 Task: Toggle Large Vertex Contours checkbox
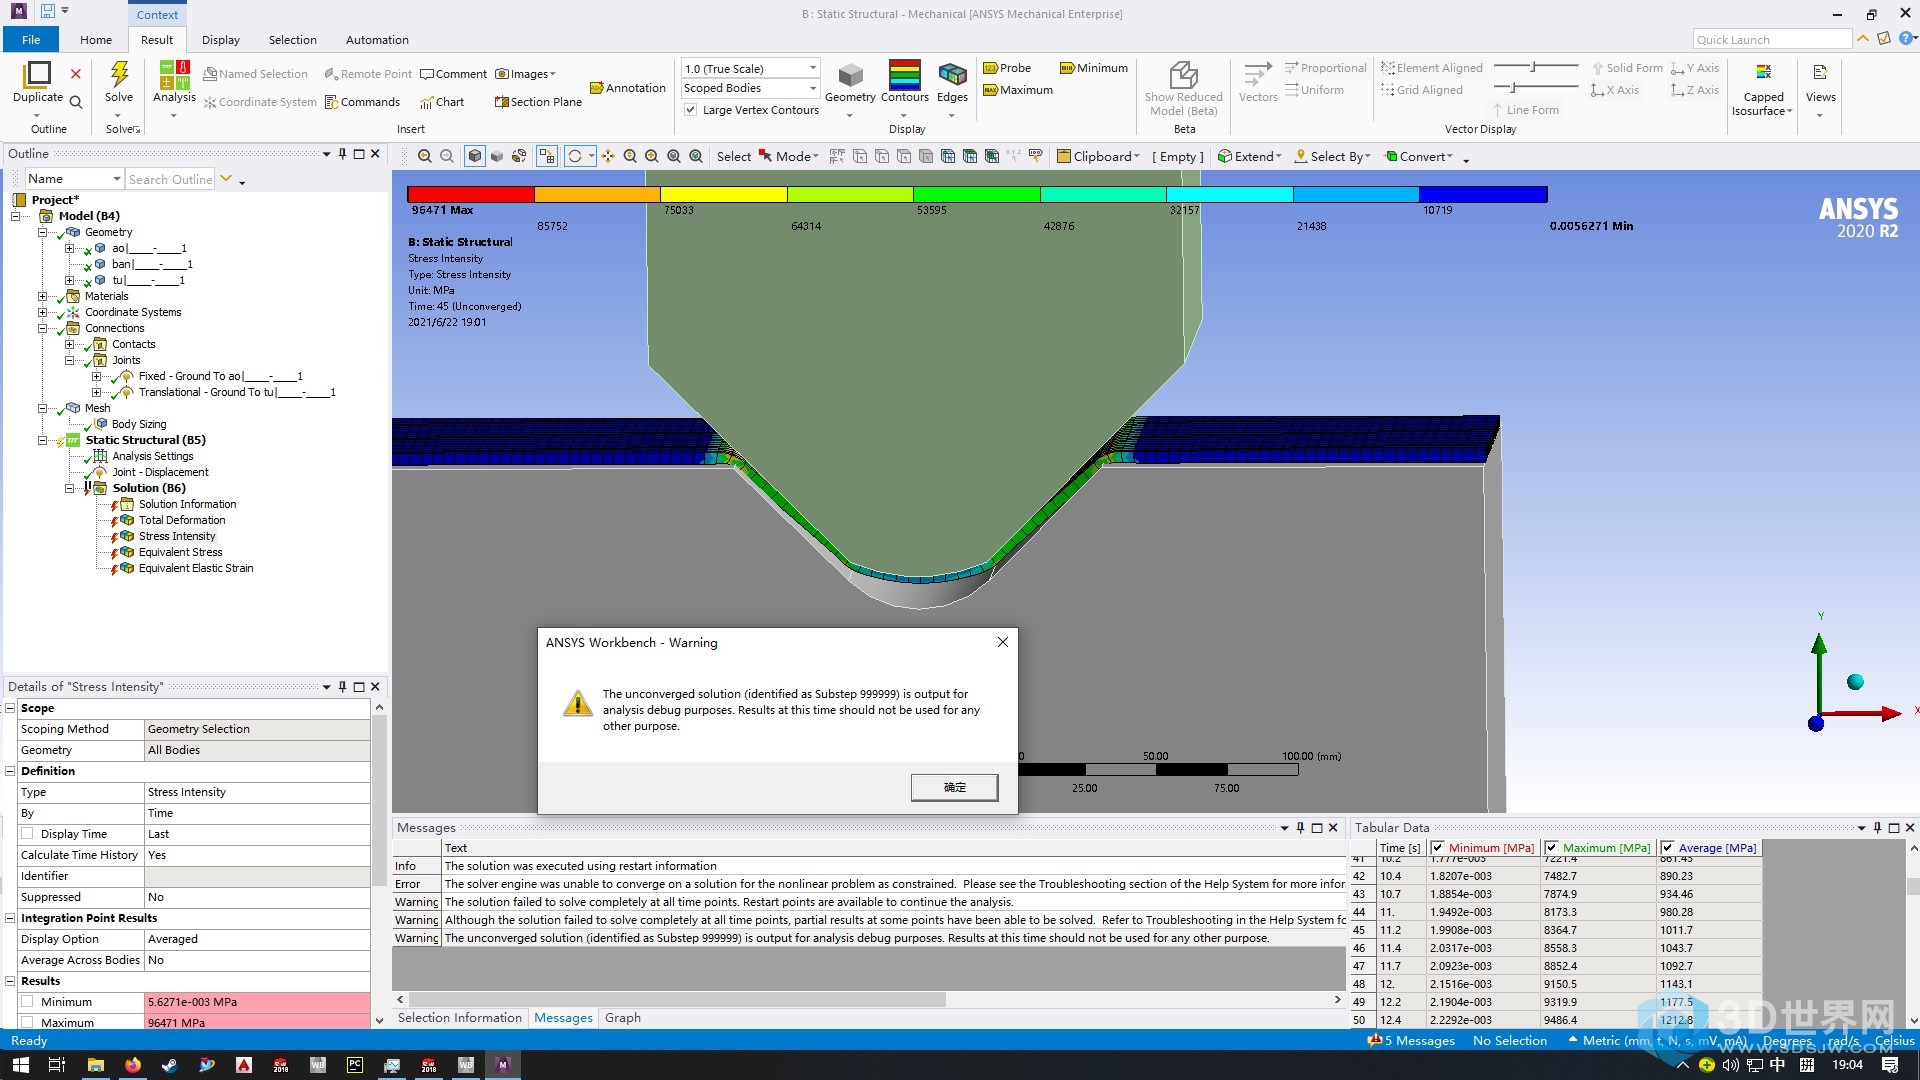(690, 110)
